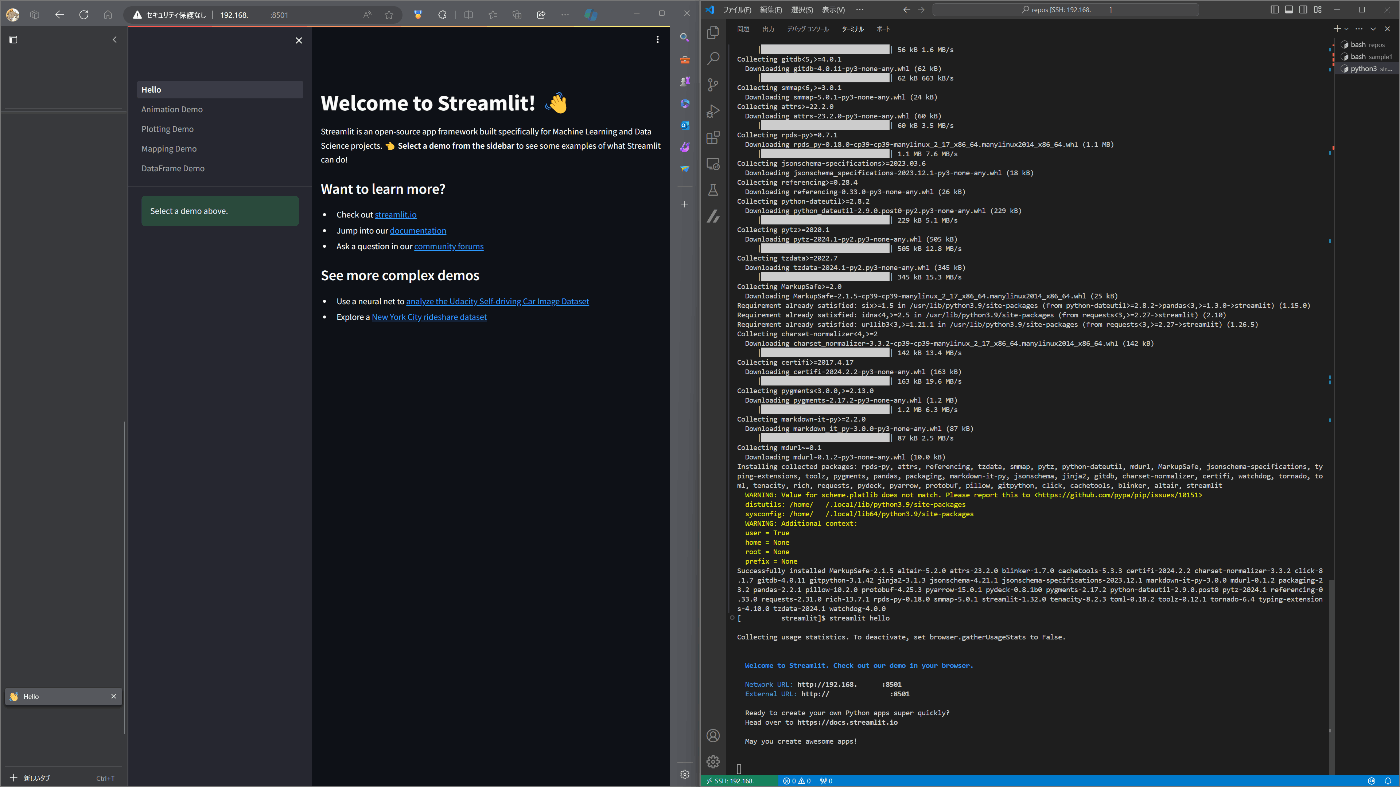
Task: Open the Edge profile avatar
Action: pyautogui.click(x=13, y=14)
